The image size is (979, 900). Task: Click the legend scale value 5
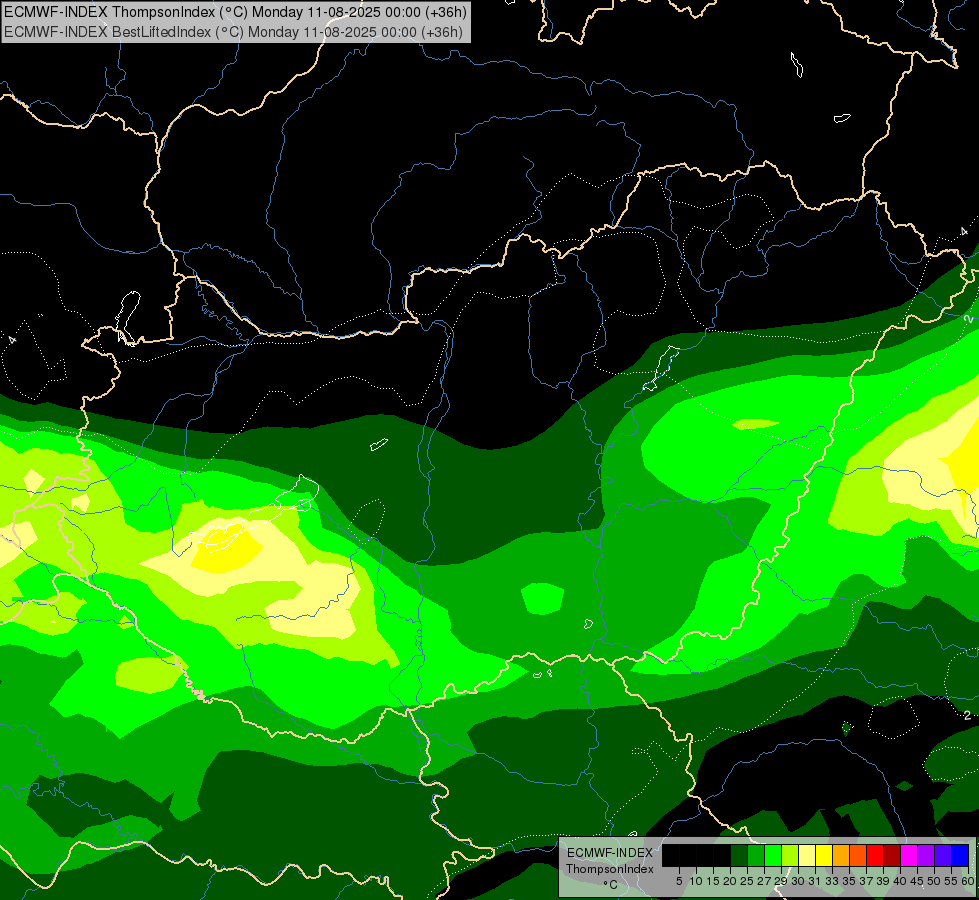pos(679,881)
